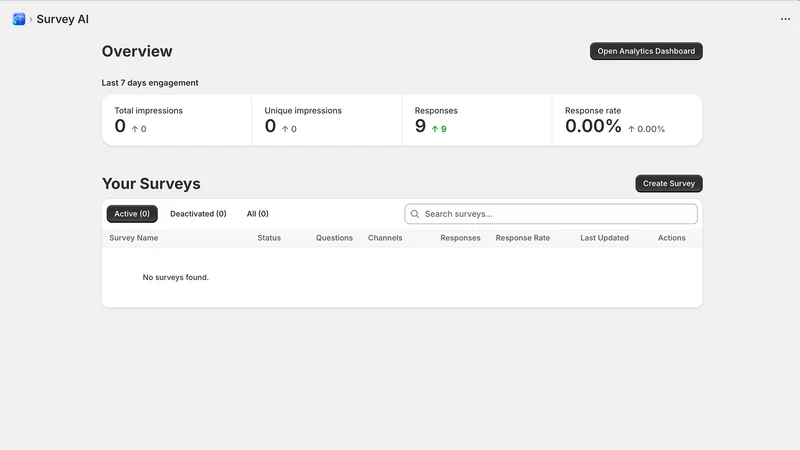Click the Responses count of 9
Screen dimensions: 800x450
tap(420, 126)
